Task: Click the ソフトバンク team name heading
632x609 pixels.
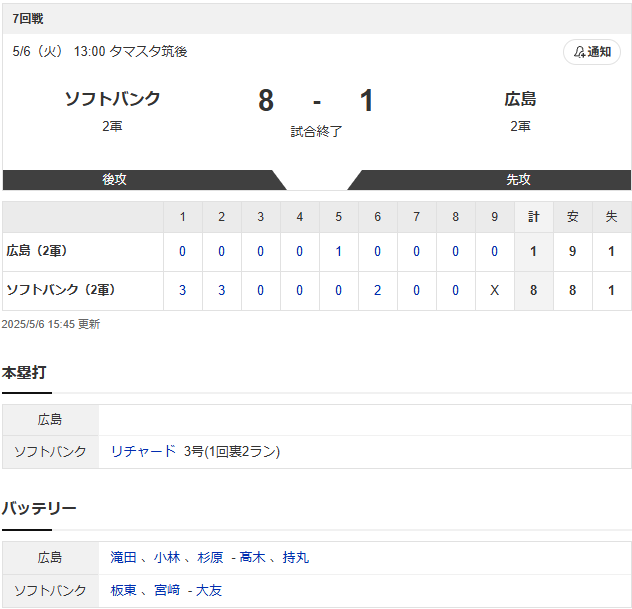Action: (112, 99)
